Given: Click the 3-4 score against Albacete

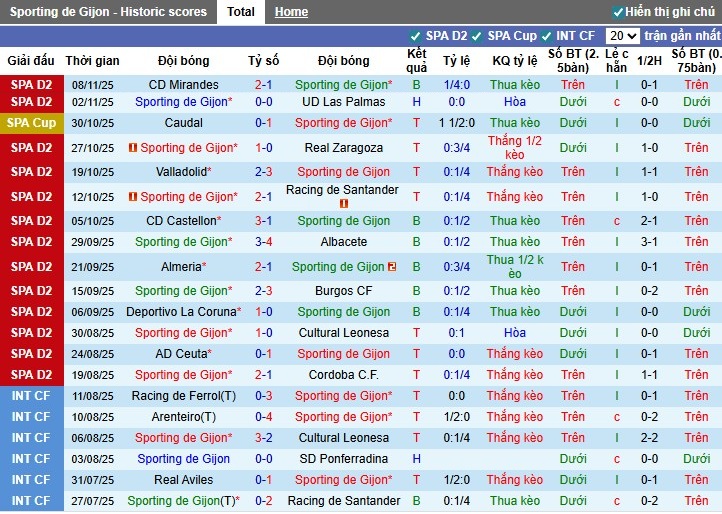Looking at the screenshot, I should click(264, 242).
